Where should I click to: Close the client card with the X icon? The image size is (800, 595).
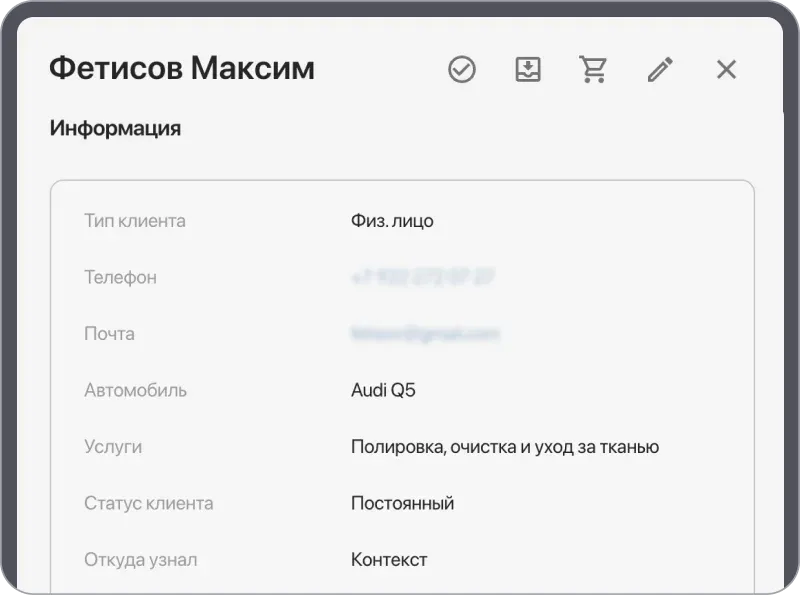(725, 69)
